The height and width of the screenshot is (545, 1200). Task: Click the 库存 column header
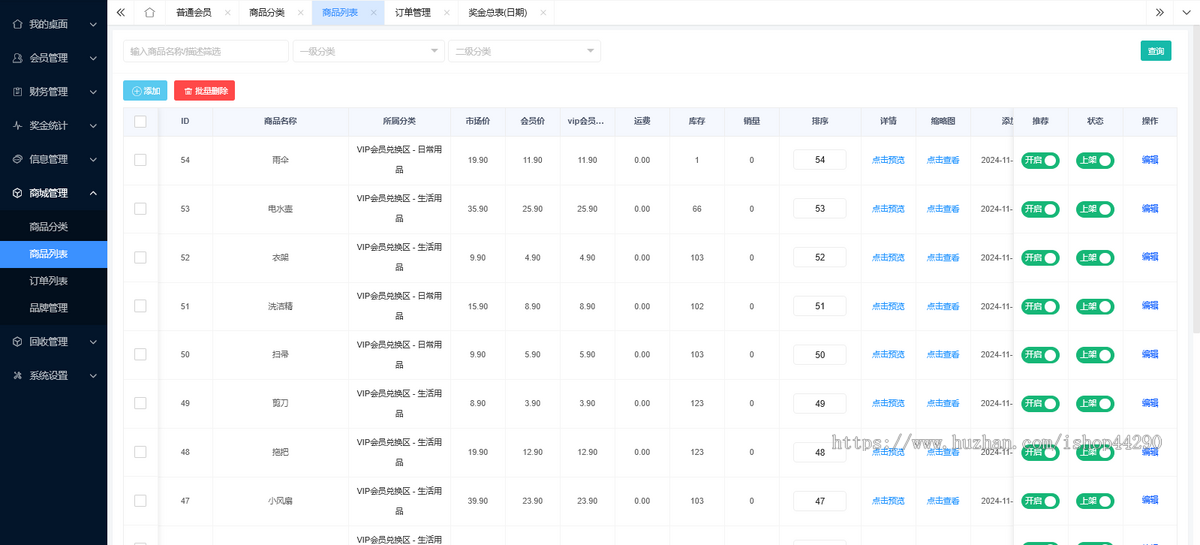click(697, 121)
